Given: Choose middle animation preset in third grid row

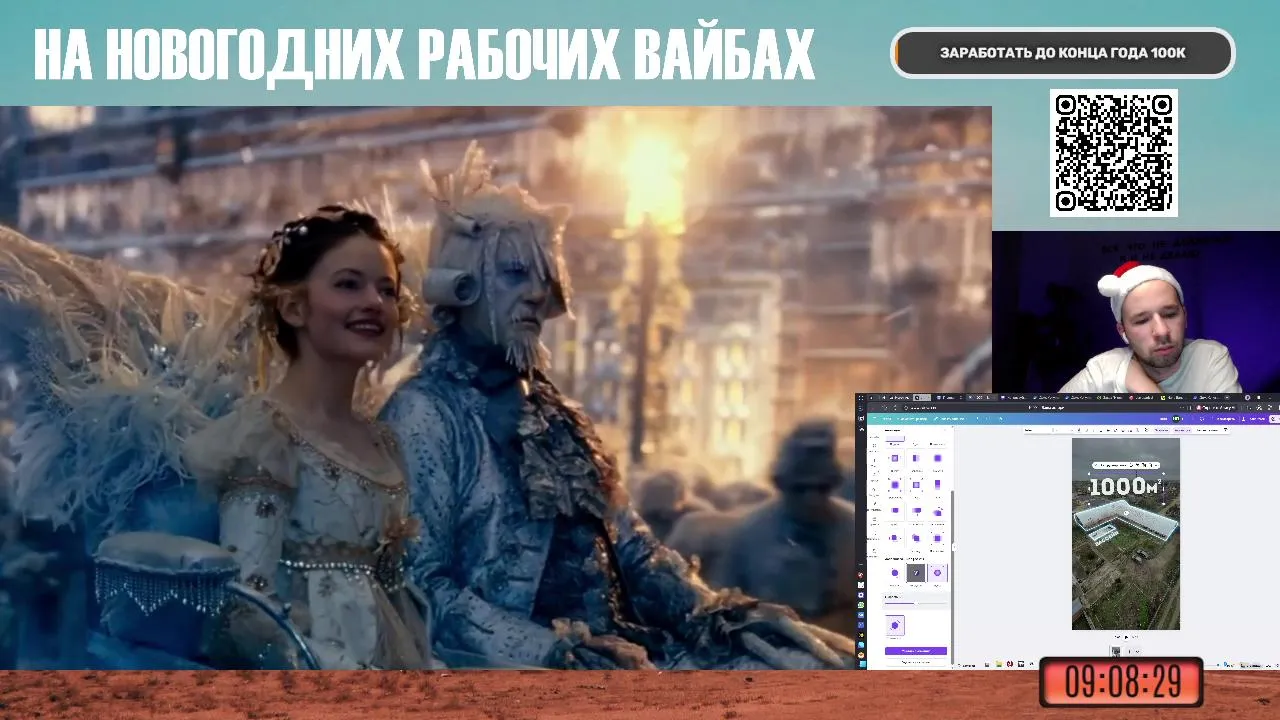Looking at the screenshot, I should click(916, 511).
